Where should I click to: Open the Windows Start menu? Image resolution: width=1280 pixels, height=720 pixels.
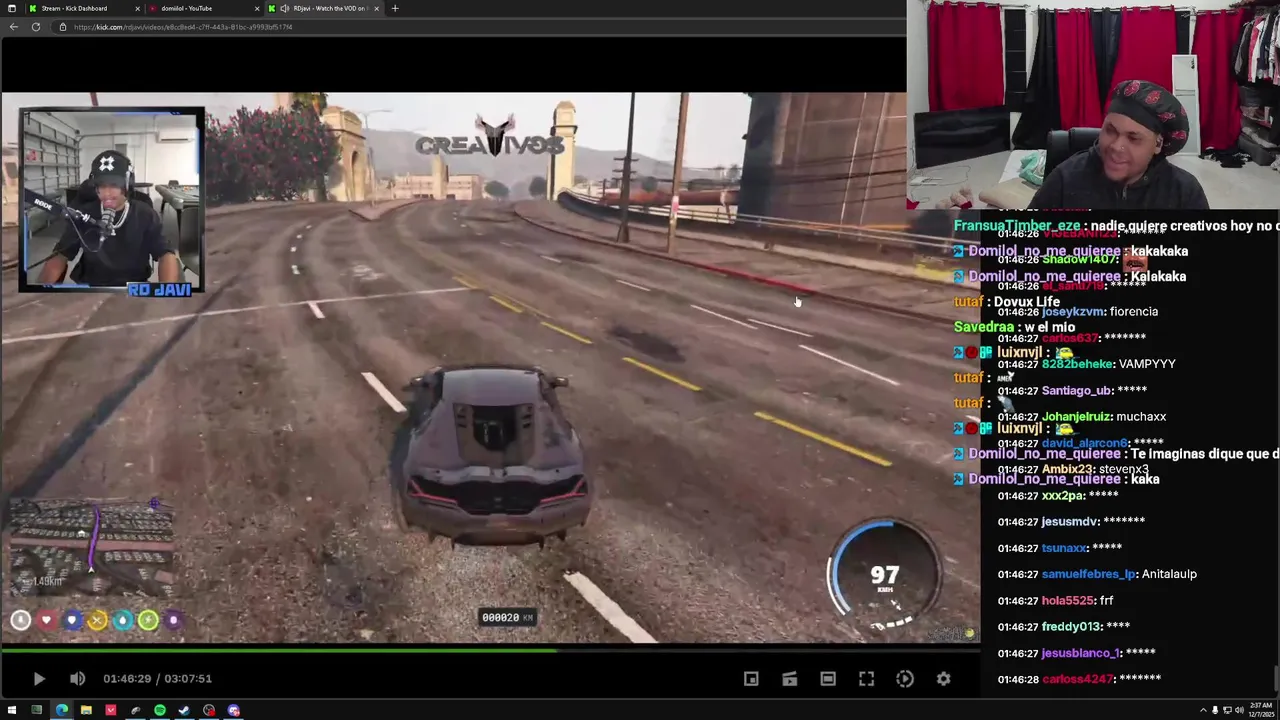[12, 711]
